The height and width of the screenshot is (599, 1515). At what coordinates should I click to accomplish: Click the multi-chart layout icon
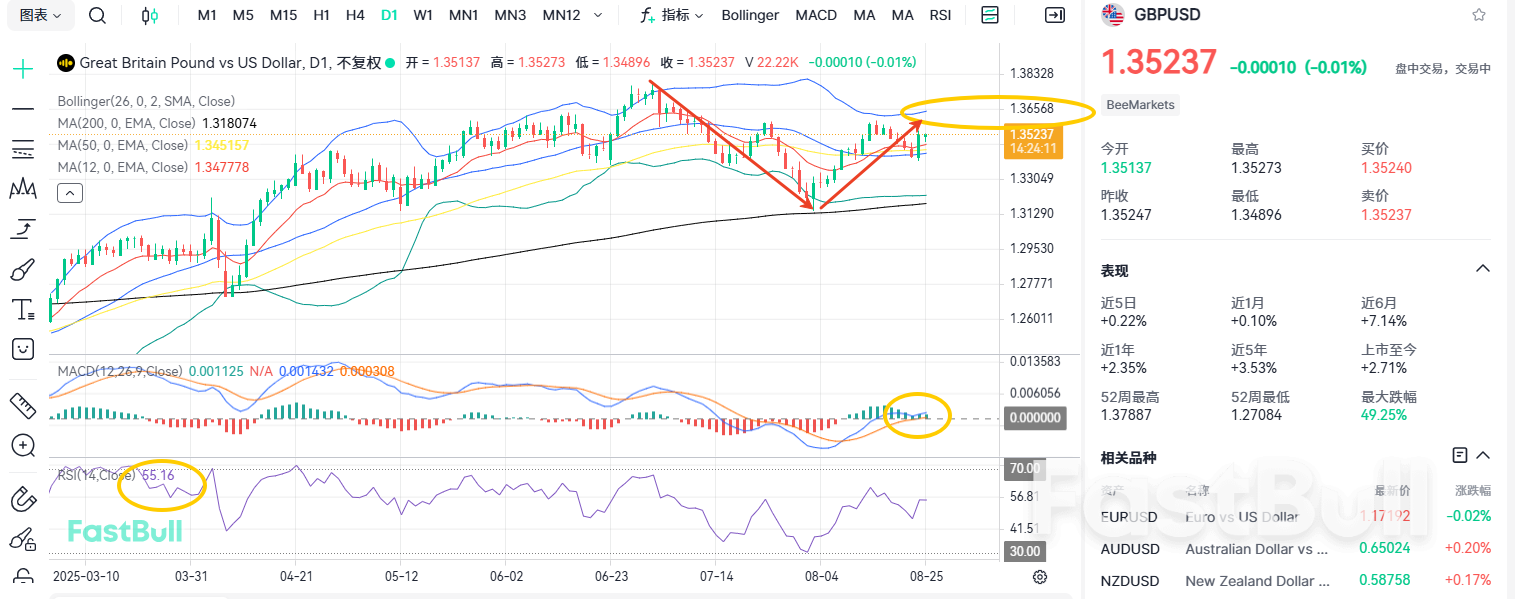point(990,15)
